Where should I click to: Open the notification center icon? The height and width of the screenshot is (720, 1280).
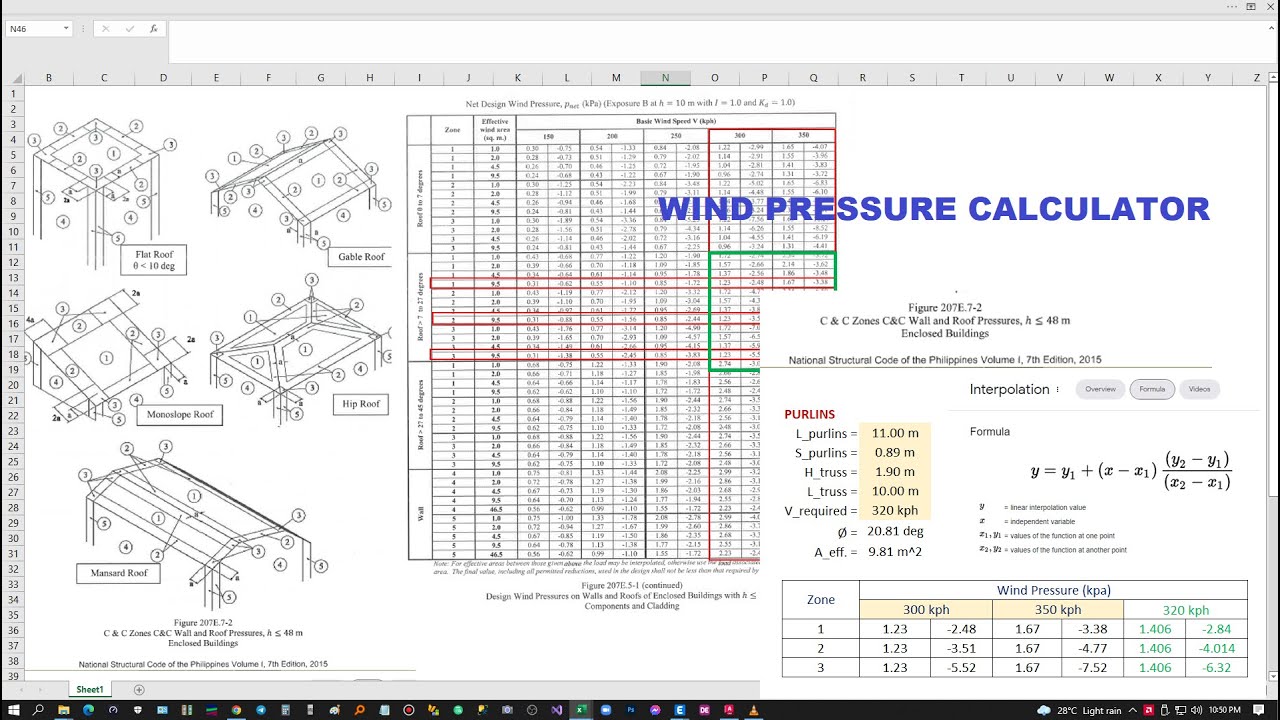coord(1258,710)
